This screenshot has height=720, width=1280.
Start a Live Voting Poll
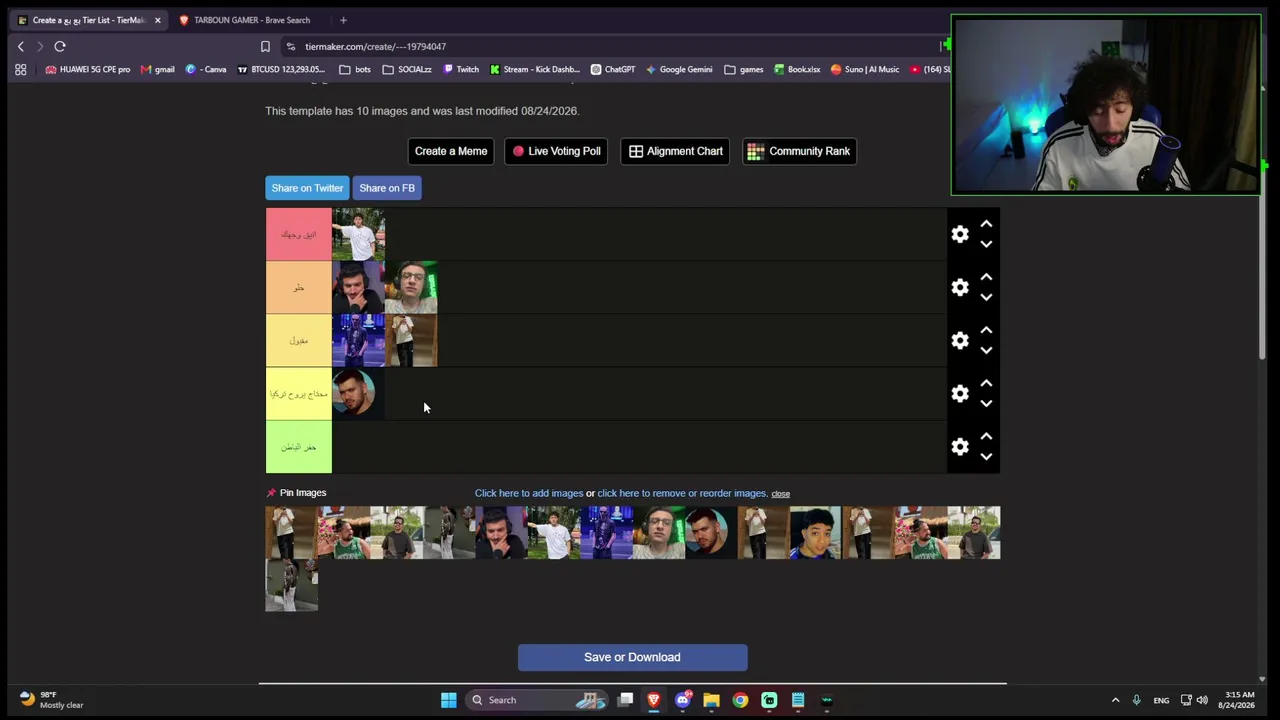click(557, 151)
